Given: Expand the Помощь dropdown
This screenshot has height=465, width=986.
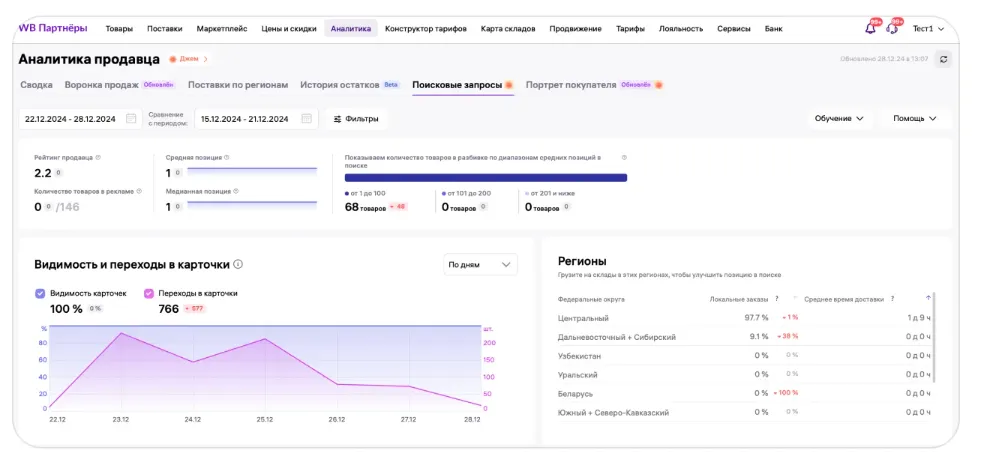Looking at the screenshot, I should point(915,118).
